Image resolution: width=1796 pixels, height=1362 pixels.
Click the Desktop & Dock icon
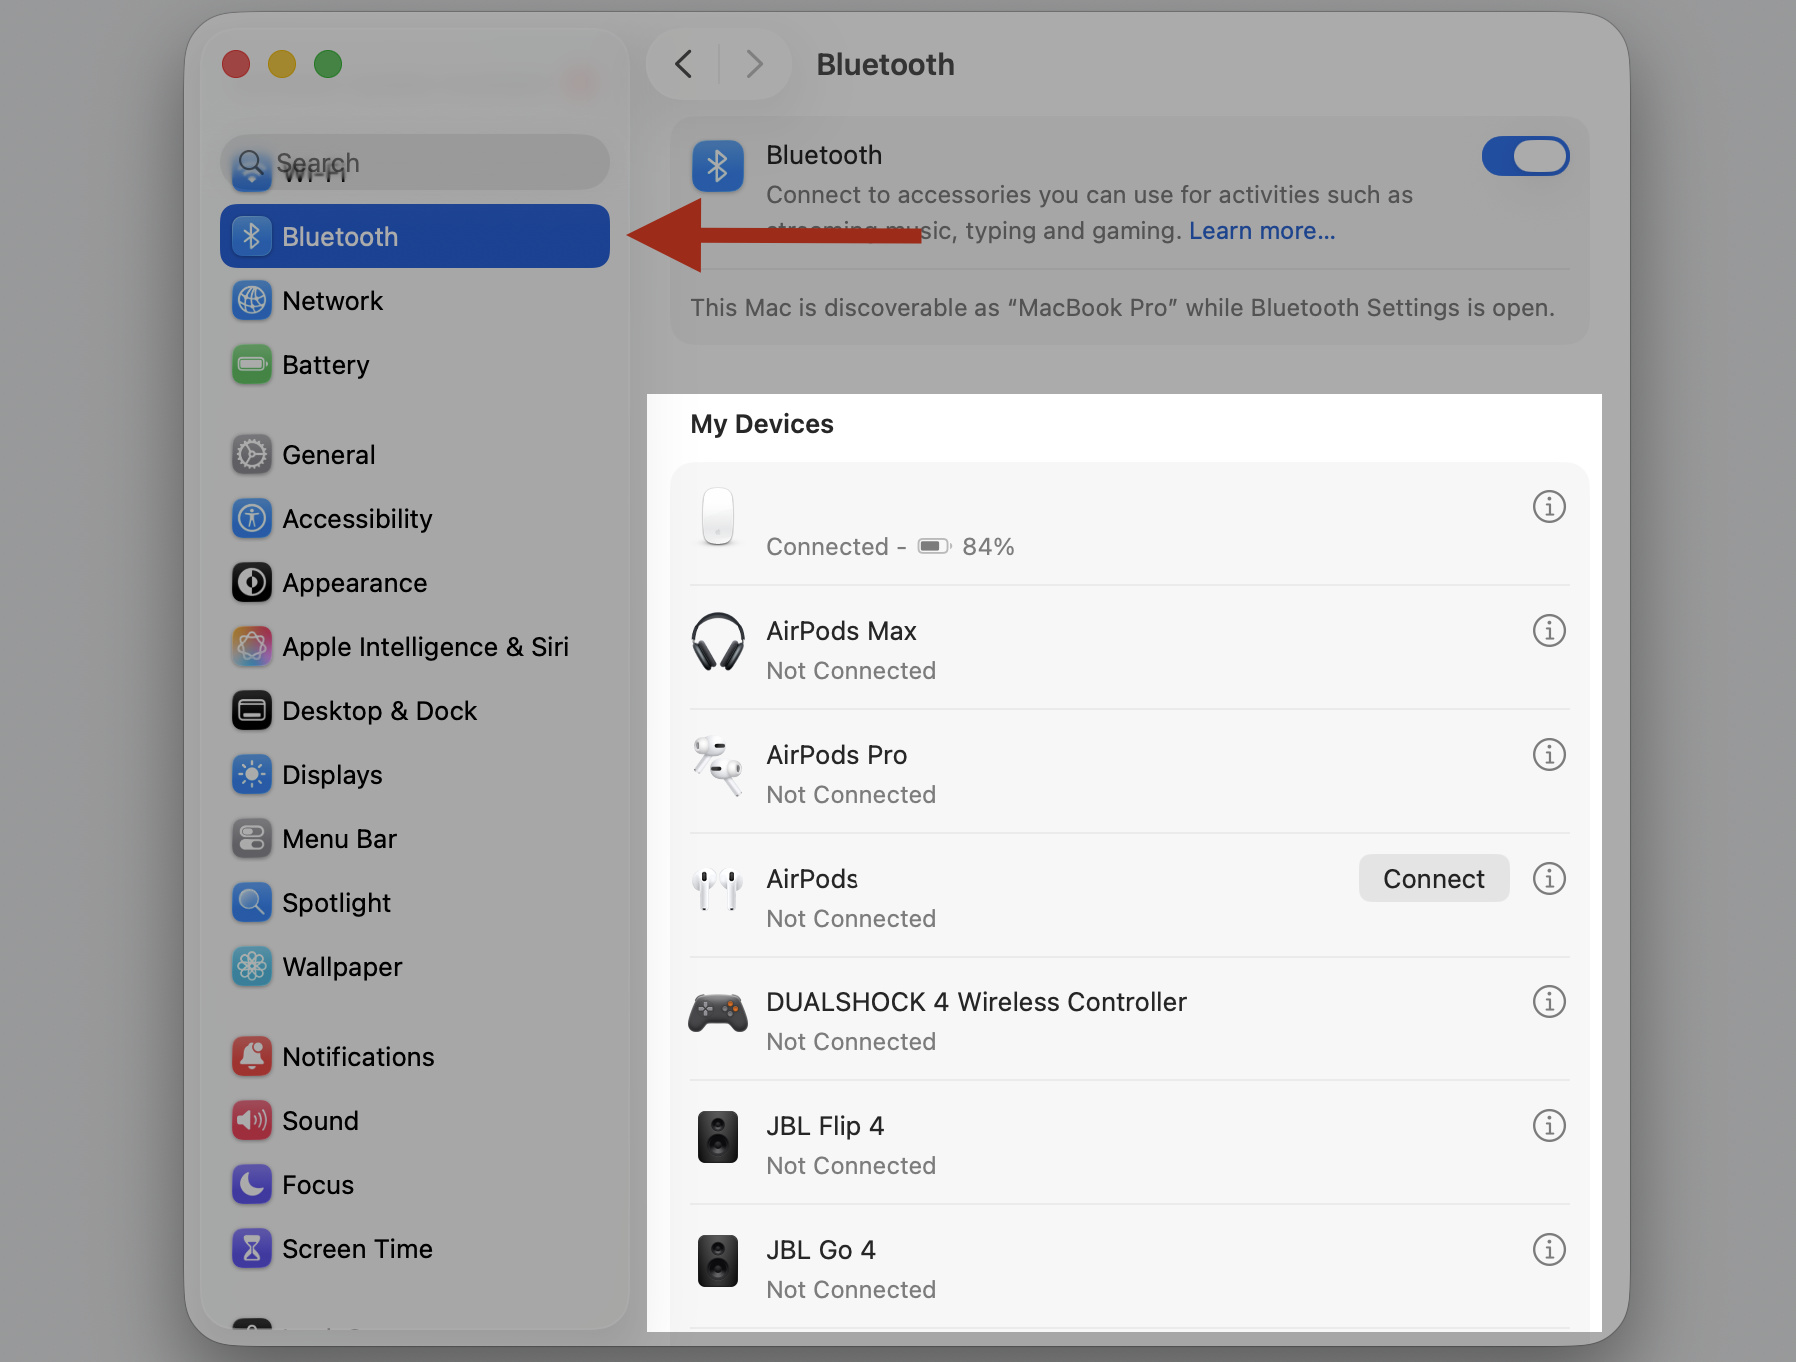coord(252,710)
